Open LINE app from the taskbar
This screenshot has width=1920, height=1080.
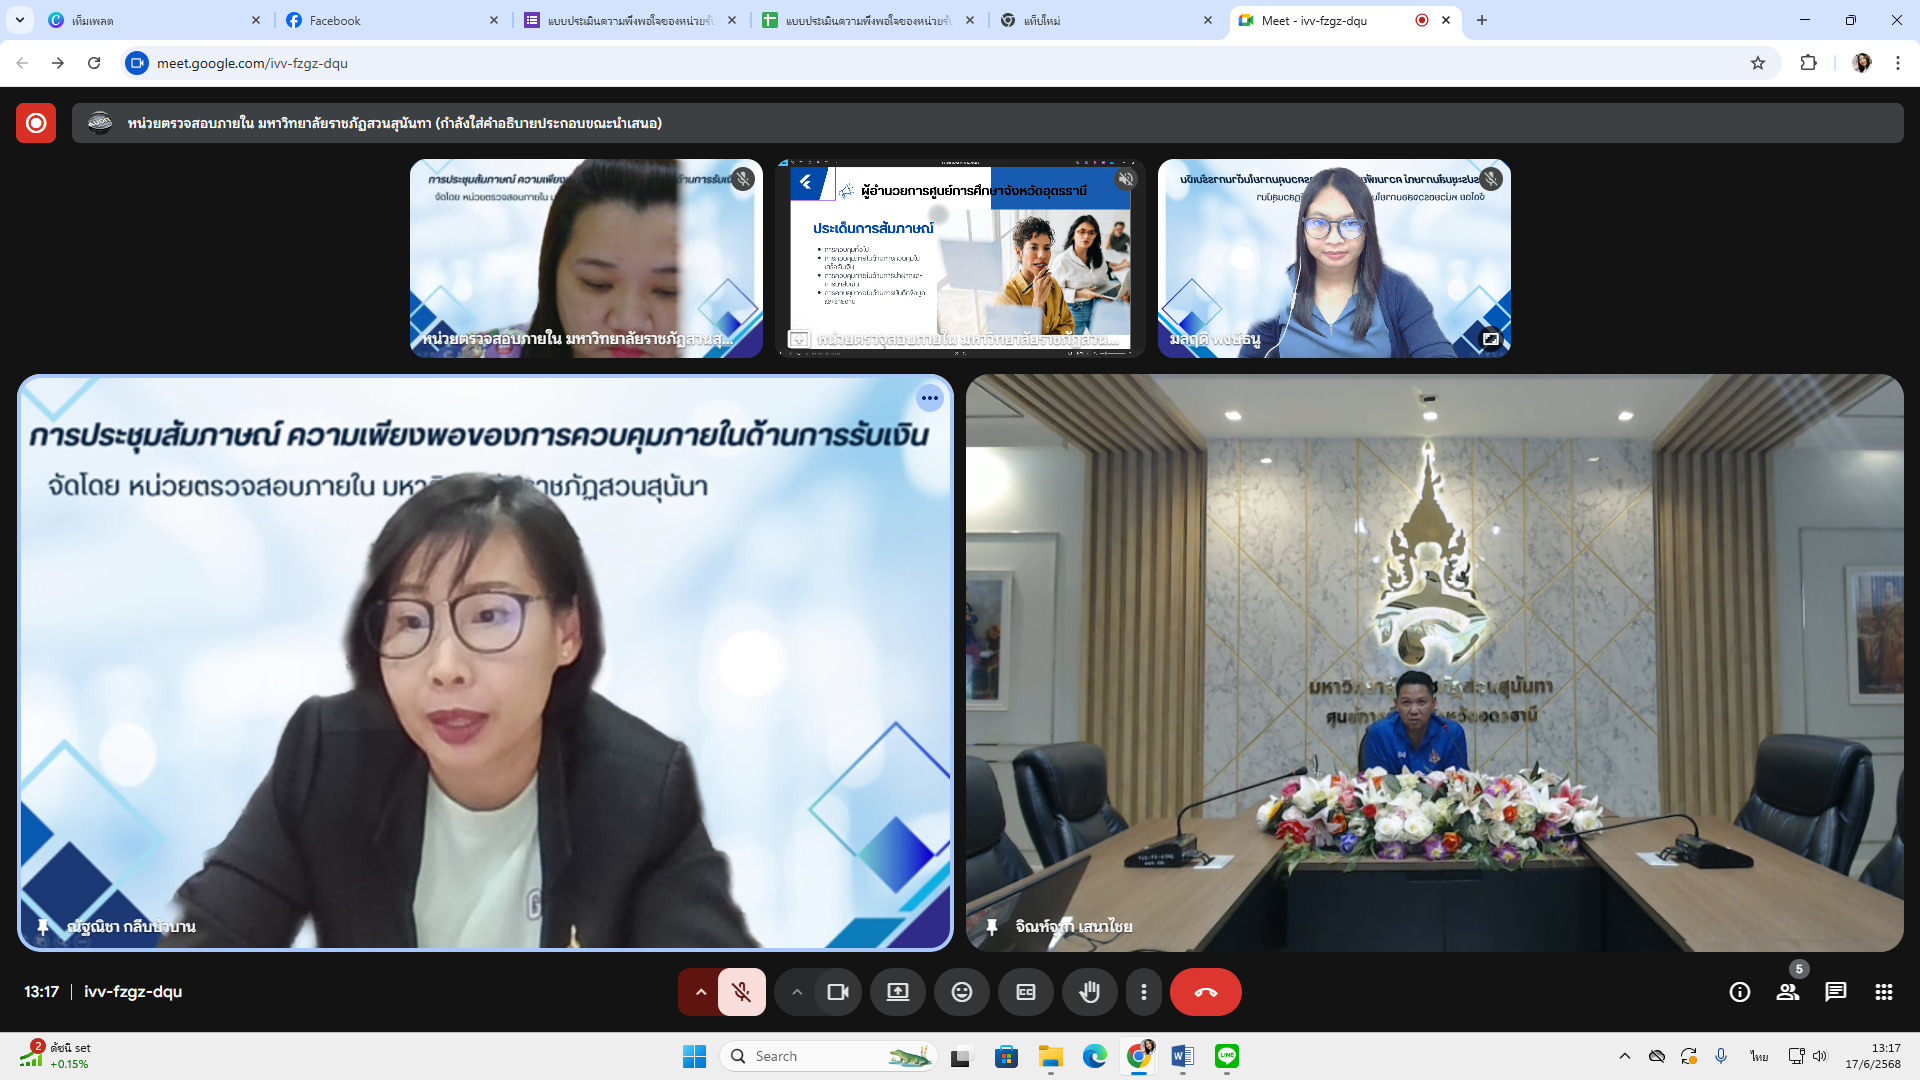(x=1226, y=1056)
